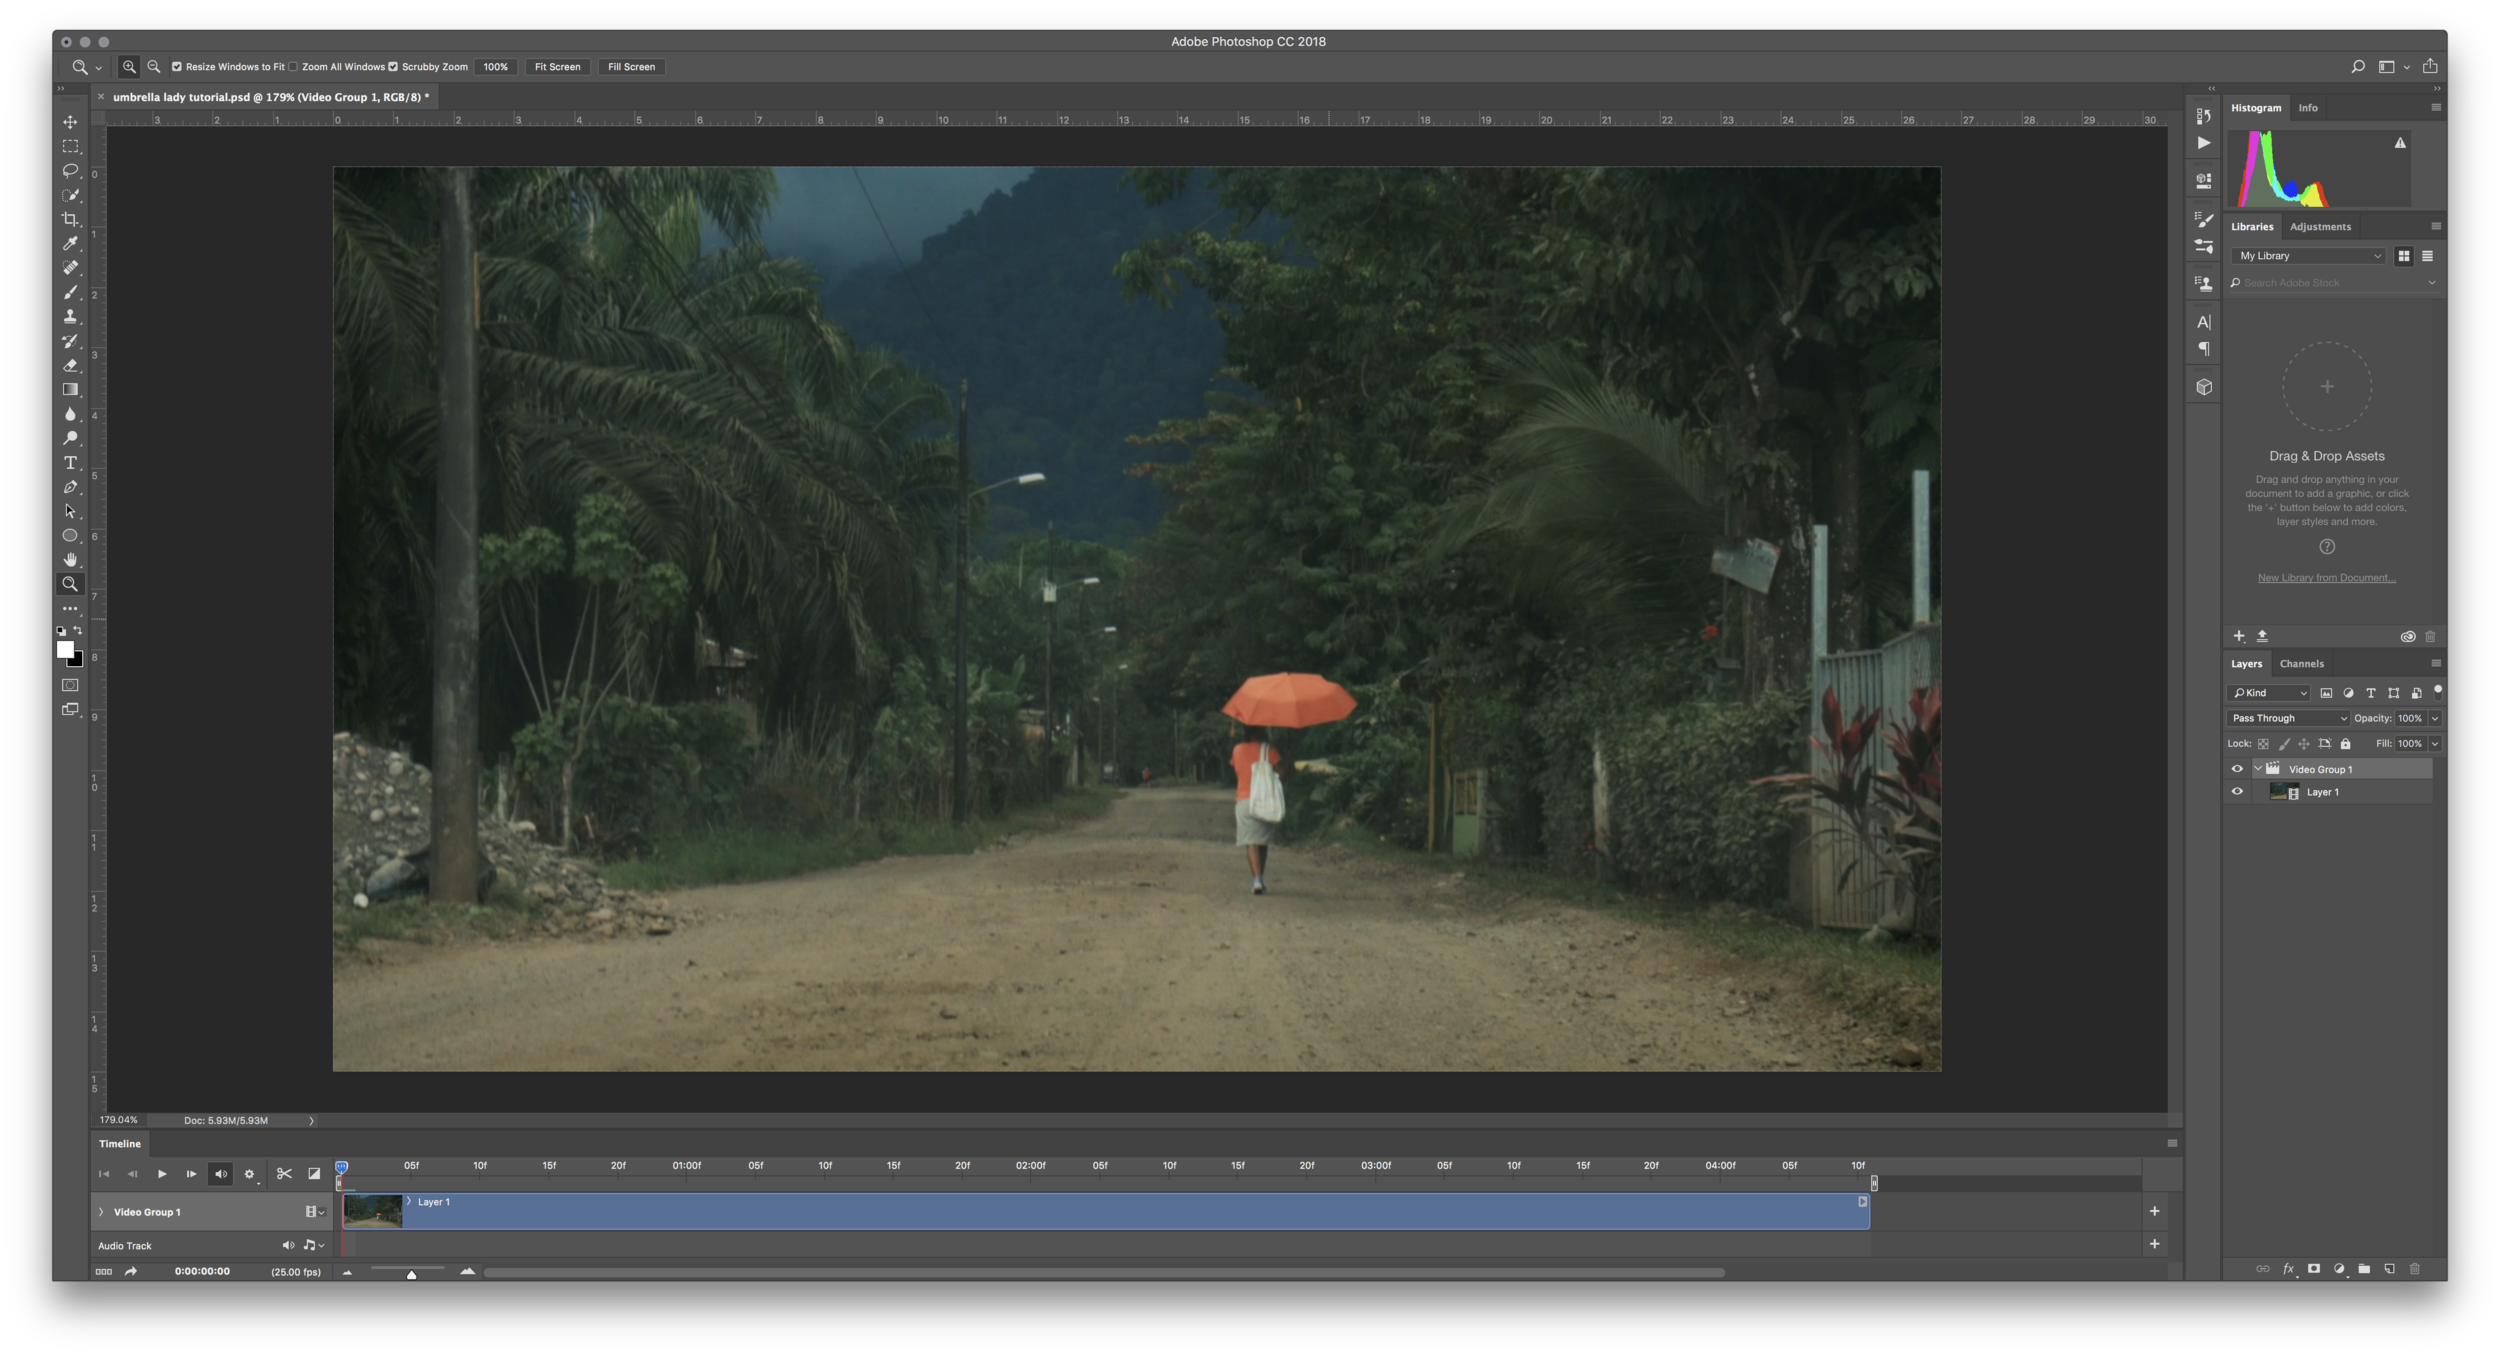Click the Zoom tool
2500x1356 pixels.
[x=68, y=583]
